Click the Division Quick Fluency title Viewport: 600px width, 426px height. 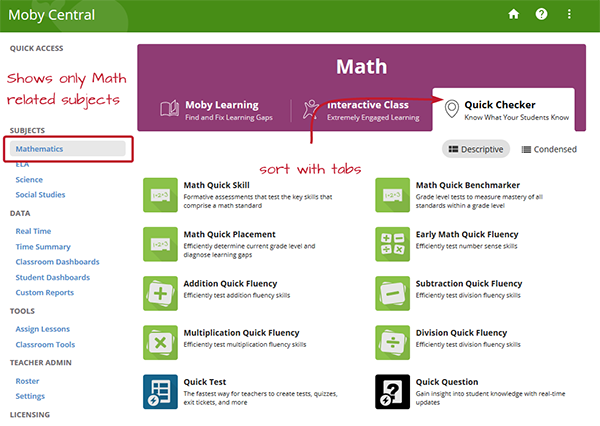[x=461, y=333]
